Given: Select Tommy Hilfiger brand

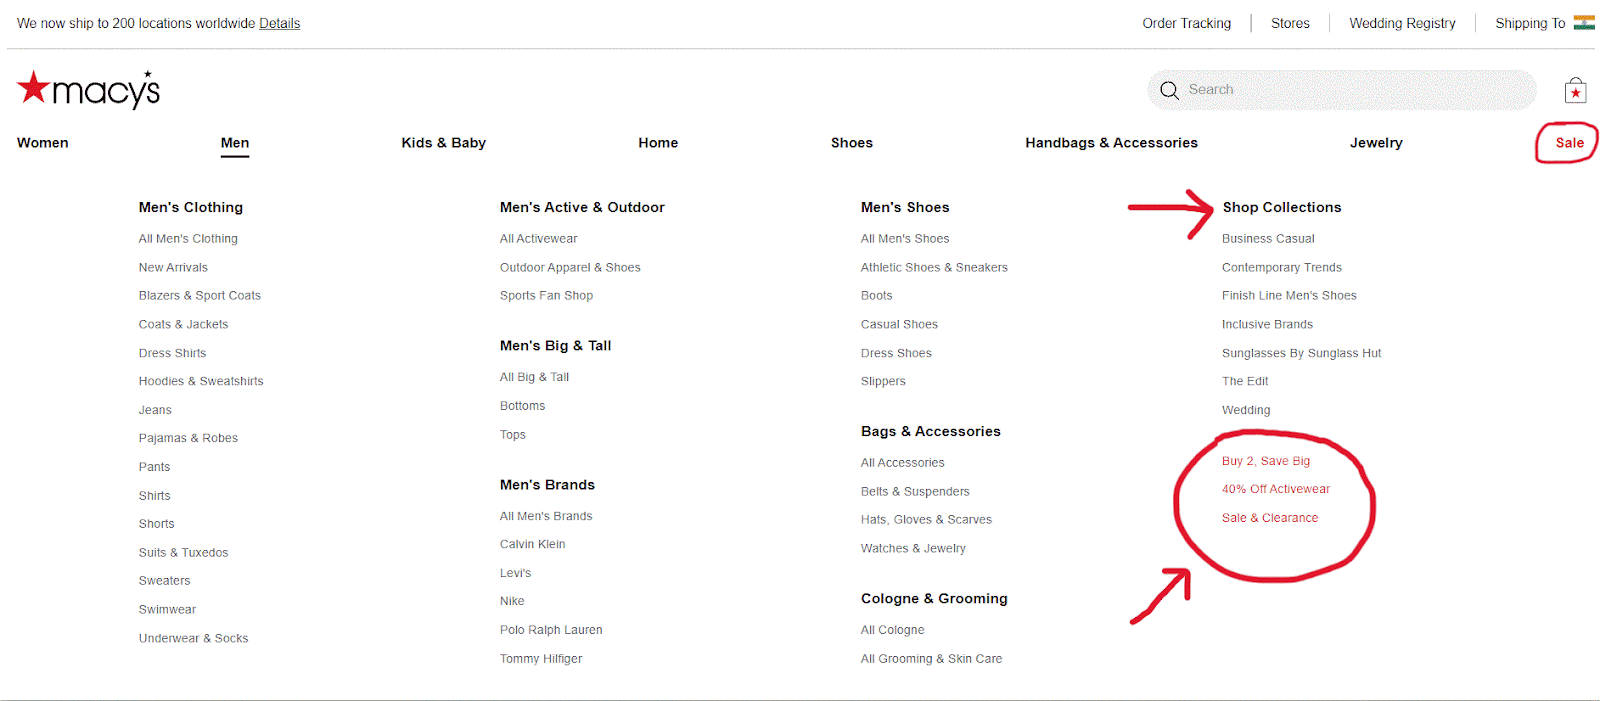Looking at the screenshot, I should click(541, 659).
